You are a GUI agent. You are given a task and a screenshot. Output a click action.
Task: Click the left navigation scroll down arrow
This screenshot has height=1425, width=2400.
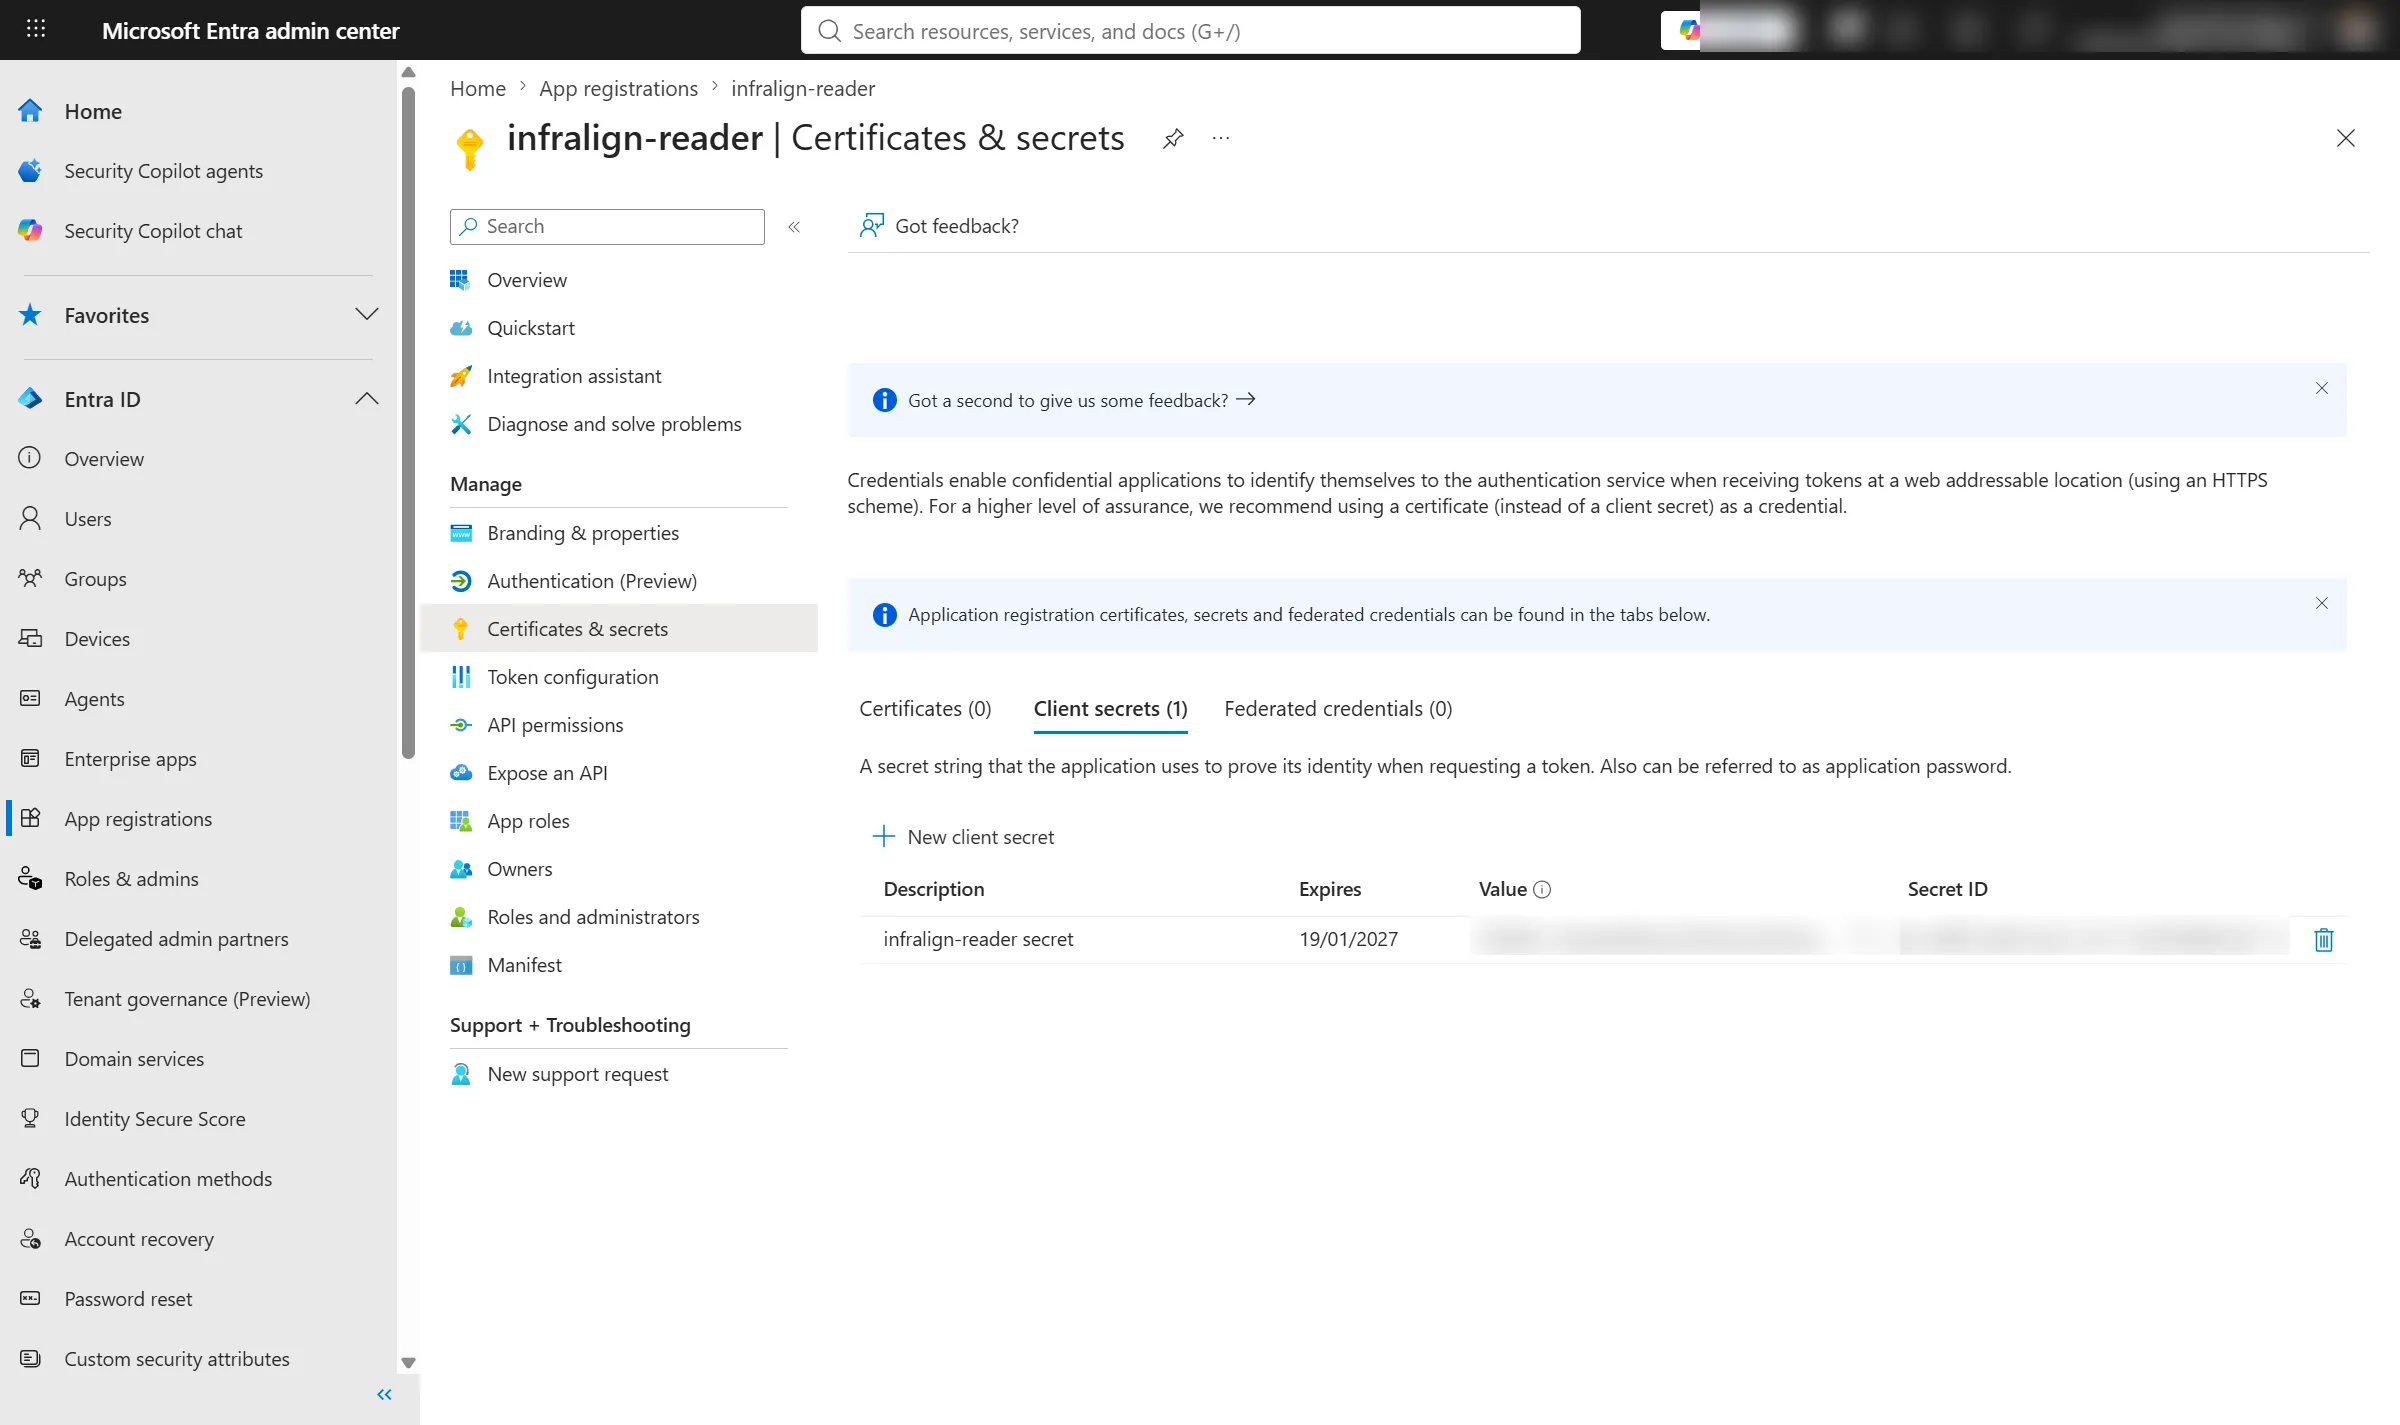point(408,1363)
